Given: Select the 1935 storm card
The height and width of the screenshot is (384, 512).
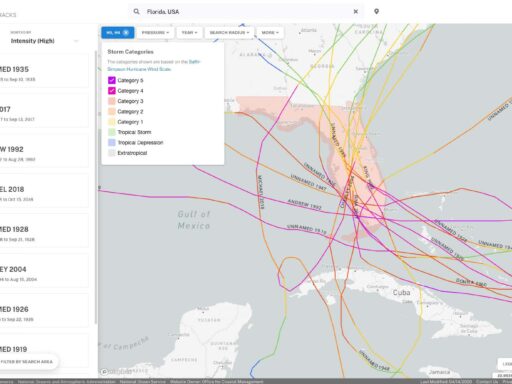Looking at the screenshot, I should pos(44,71).
